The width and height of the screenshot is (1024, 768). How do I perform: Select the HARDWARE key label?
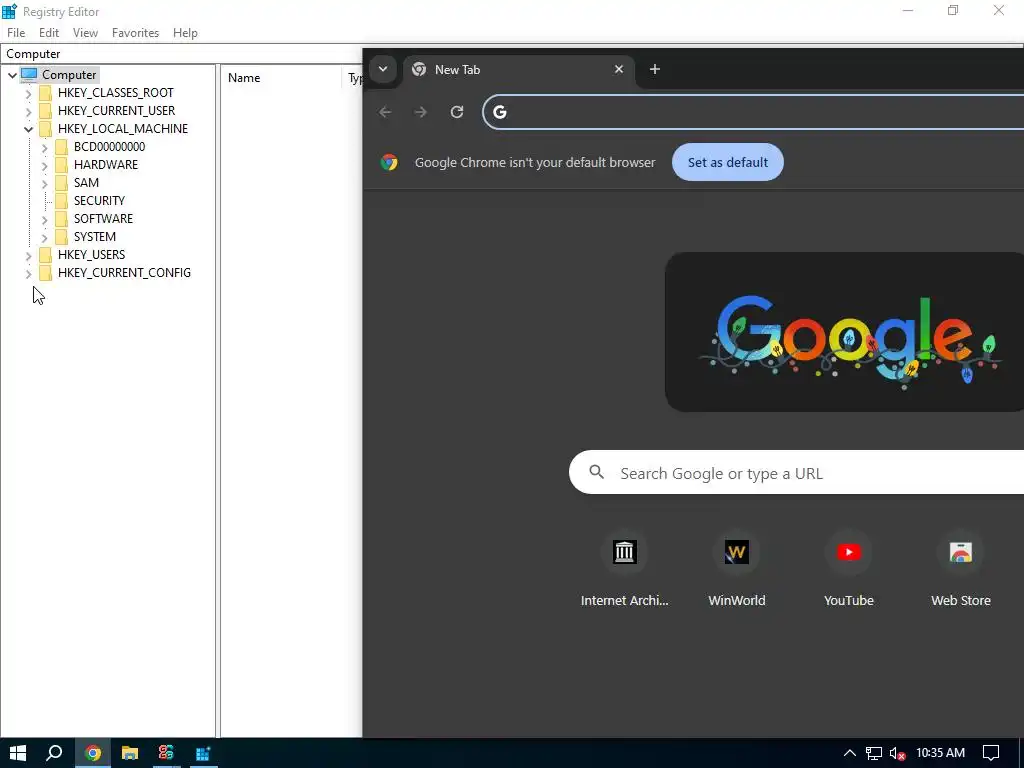pos(106,165)
